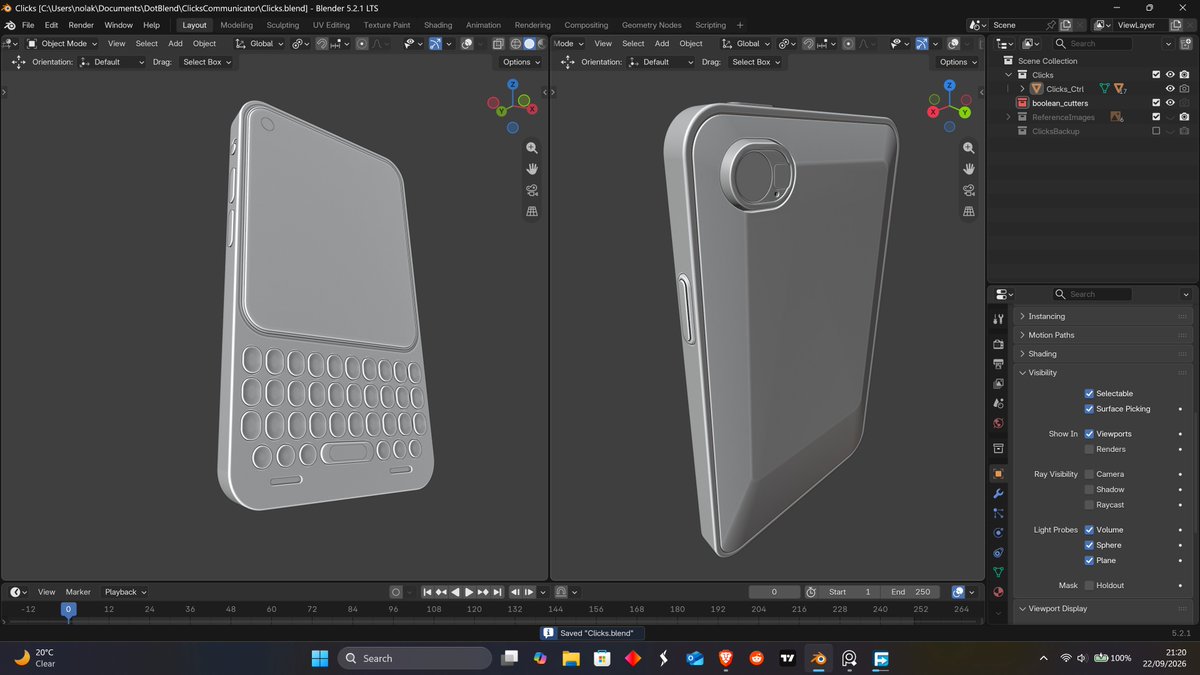Open the Object Constraints properties tab
The height and width of the screenshot is (675, 1200).
coord(997,553)
